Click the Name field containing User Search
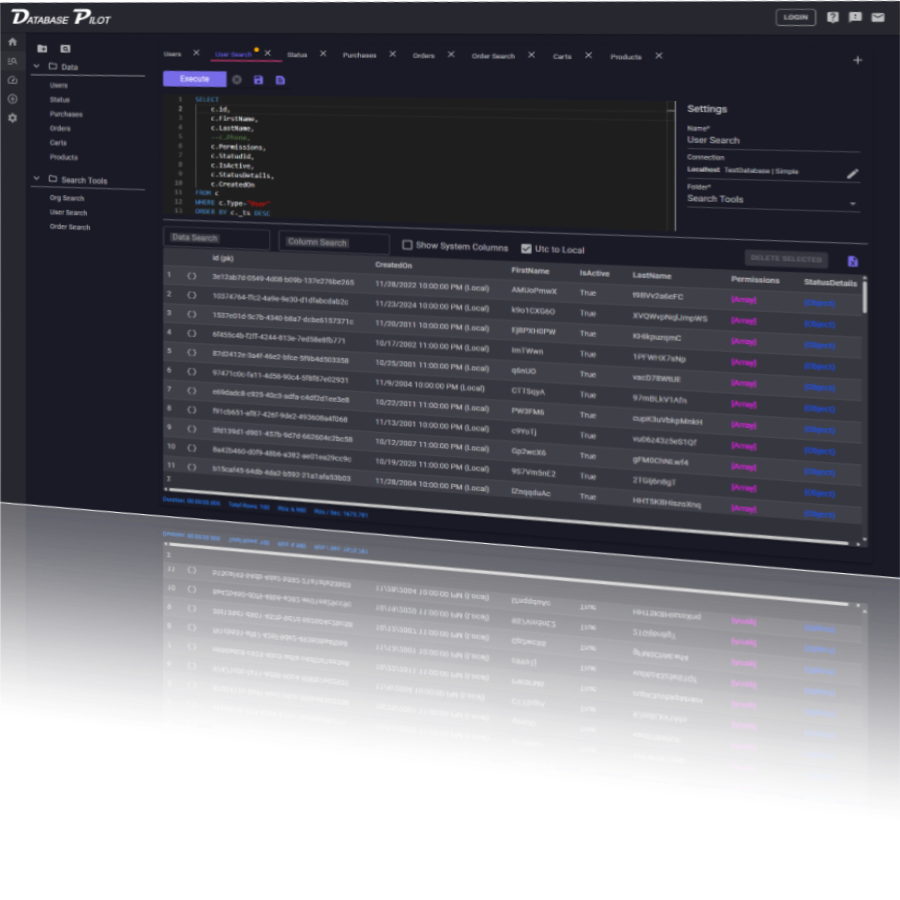The image size is (900, 900). pos(773,141)
